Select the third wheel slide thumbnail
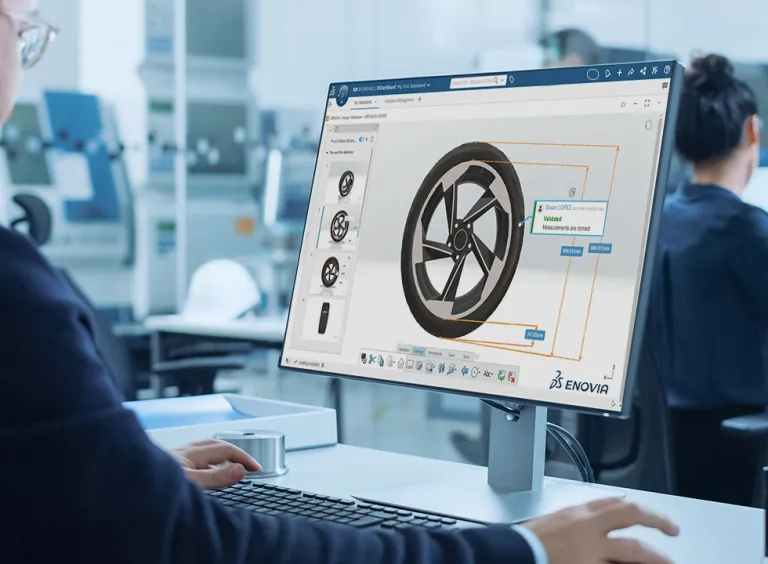This screenshot has width=768, height=564. point(331,272)
